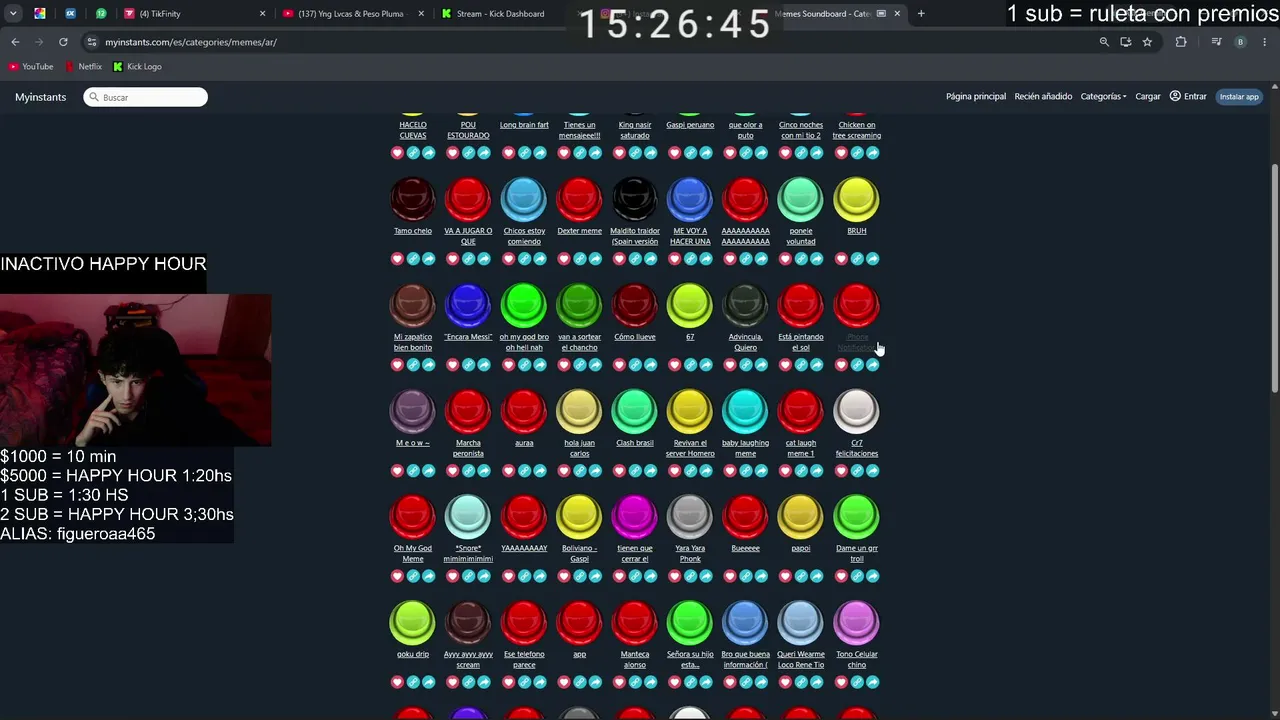Play the 67 sound button
Screen dimensions: 1280x720
pyautogui.click(x=690, y=306)
